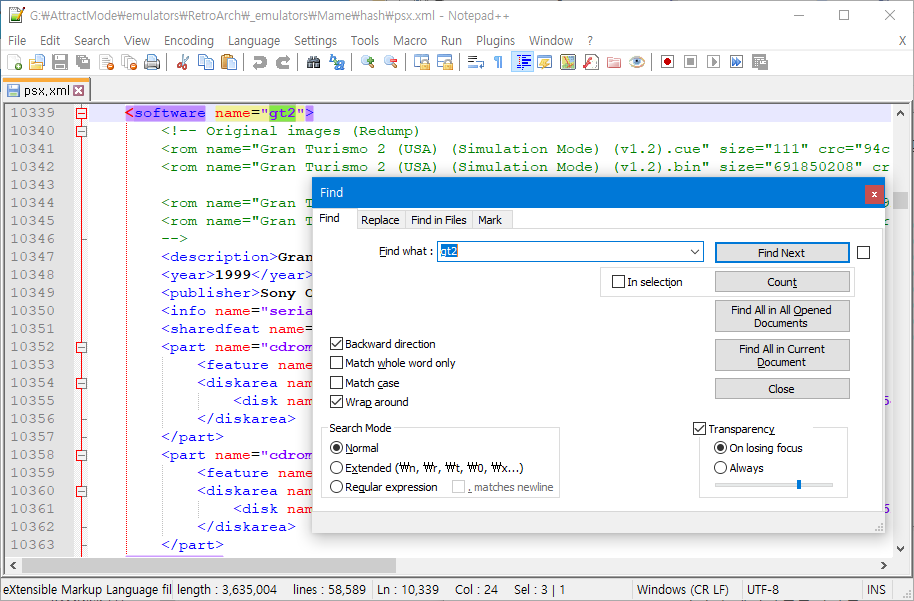Click the Paste clipboard toolbar icon

coord(229,62)
